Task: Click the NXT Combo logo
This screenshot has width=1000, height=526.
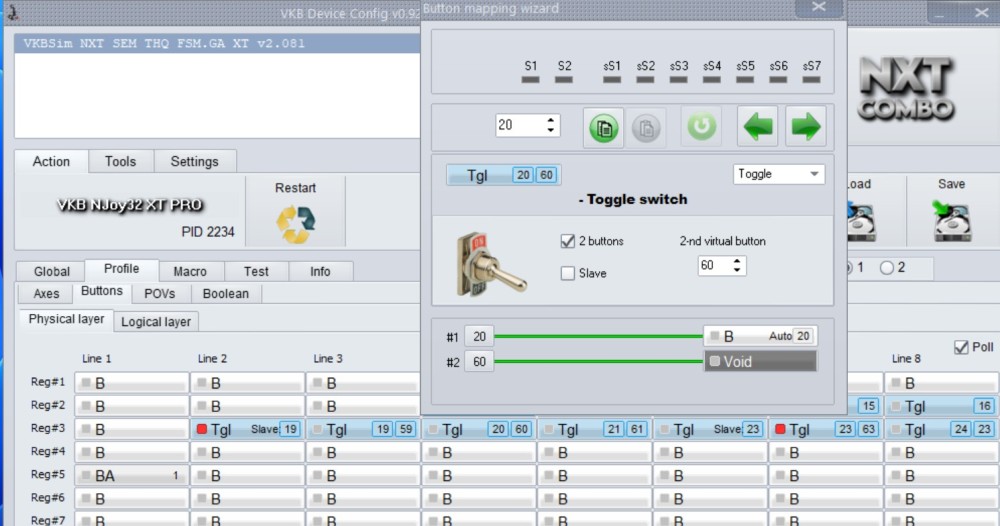Action: tap(906, 89)
